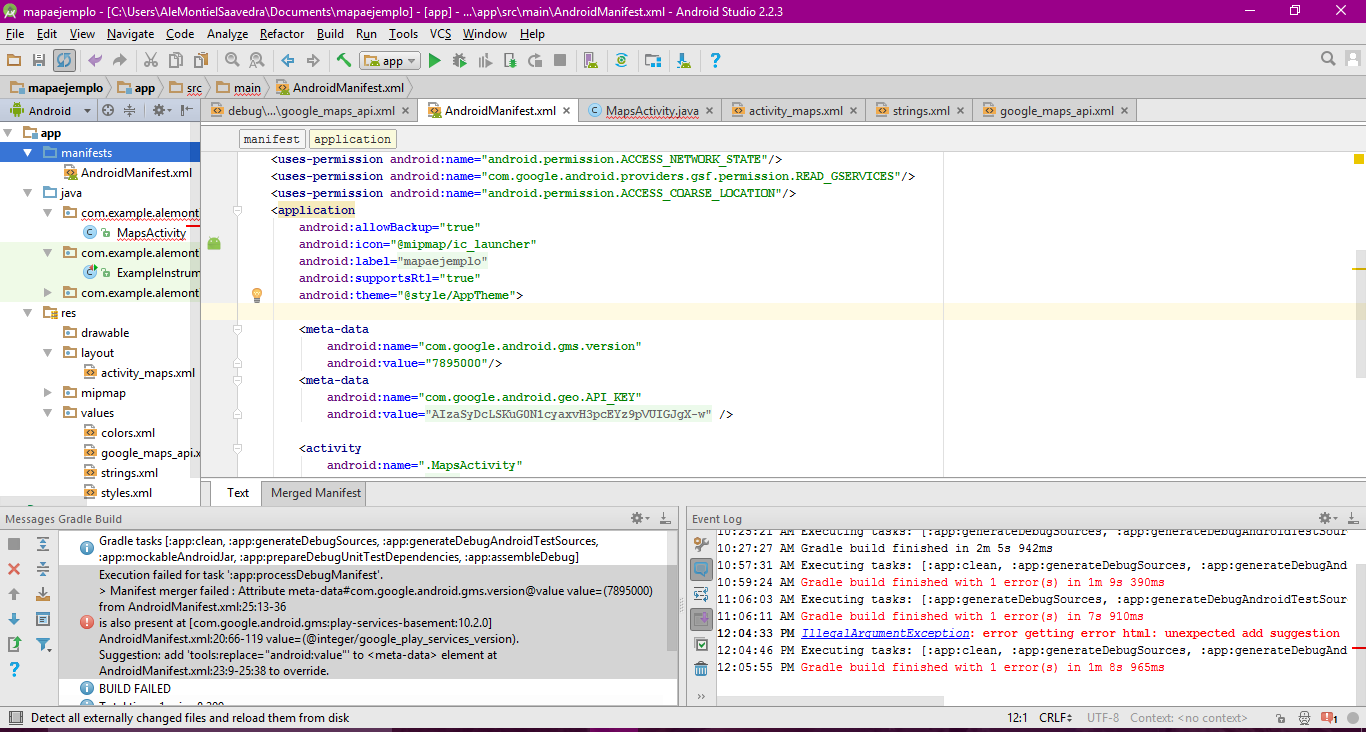Screen dimensions: 1366x732
Task: Collapse all in Project panel
Action: (129, 111)
